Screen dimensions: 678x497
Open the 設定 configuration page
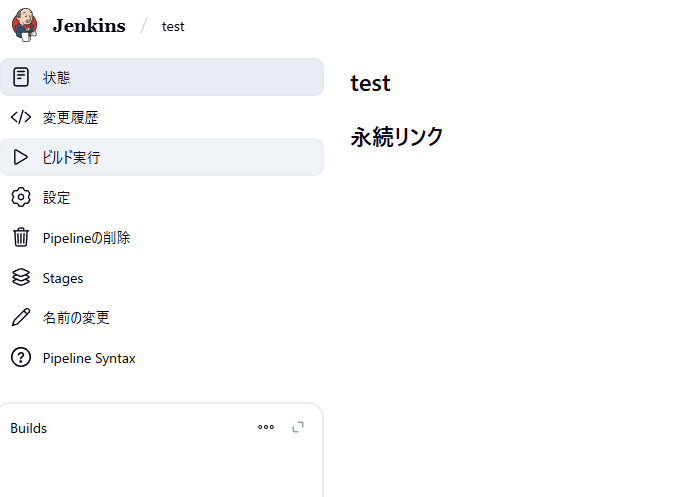pyautogui.click(x=57, y=197)
